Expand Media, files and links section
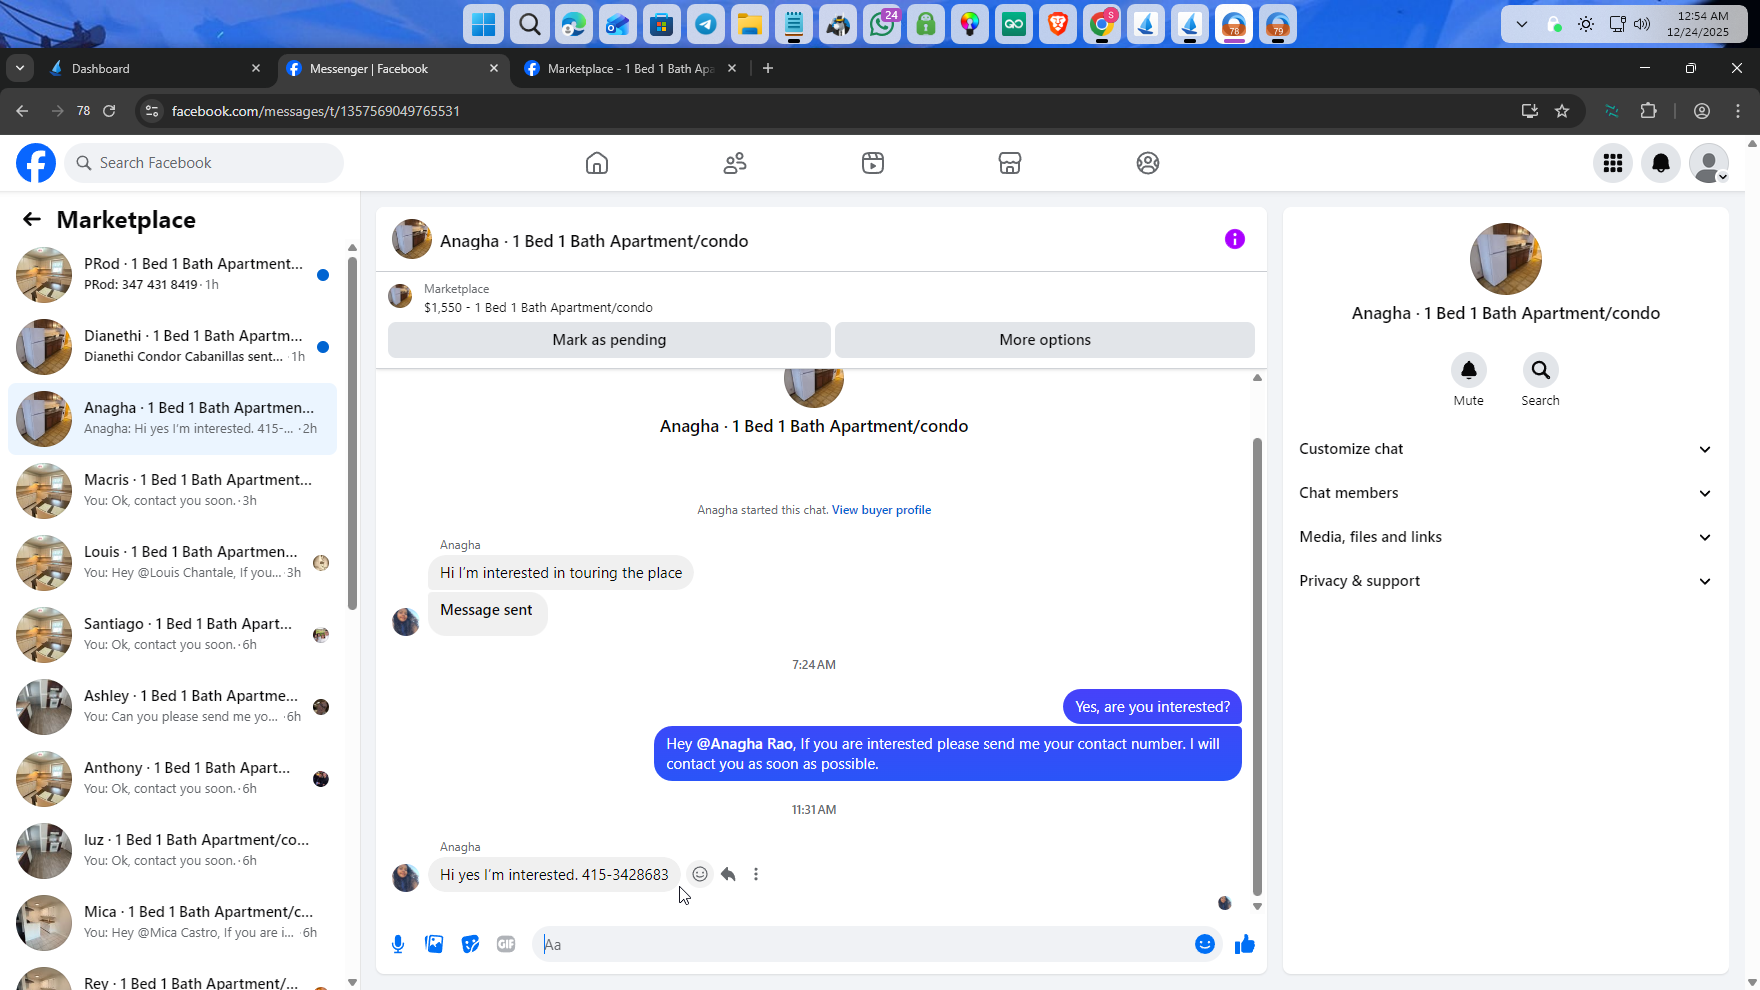Viewport: 1760px width, 990px height. coord(1505,537)
